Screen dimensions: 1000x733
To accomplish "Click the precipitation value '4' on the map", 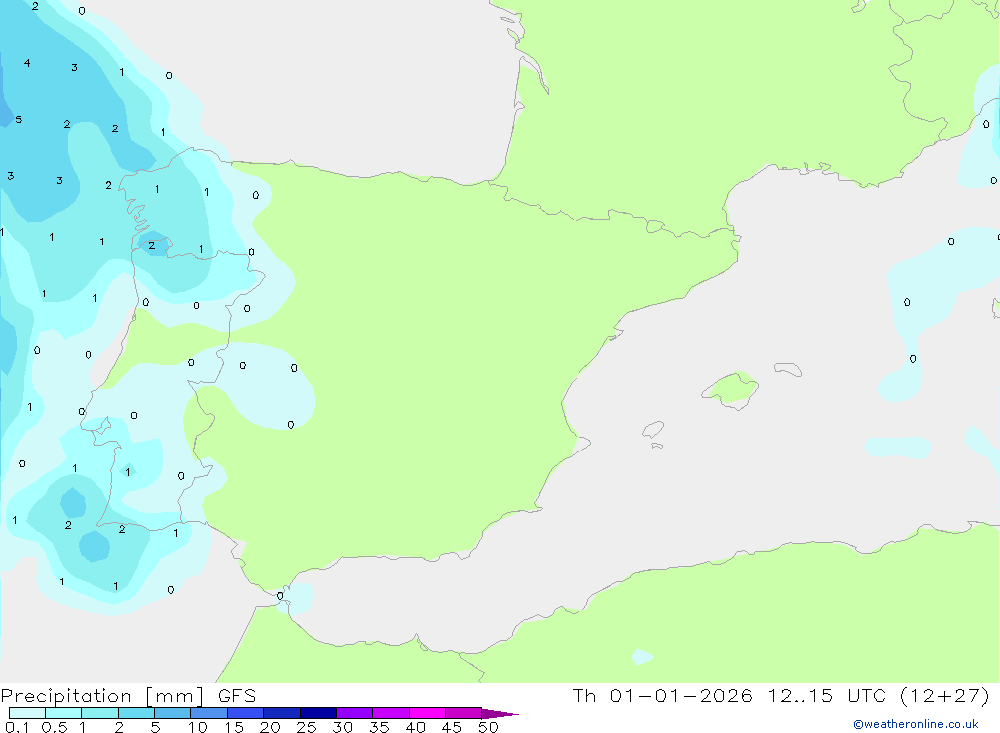I will coord(27,63).
